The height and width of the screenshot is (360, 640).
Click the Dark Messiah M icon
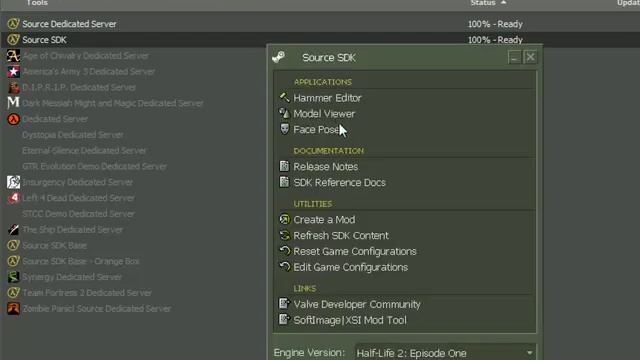click(13, 103)
